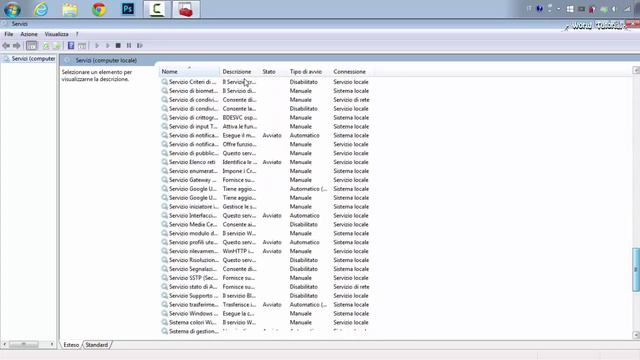Screen dimensions: 640x360
Task: Open the Windows Start orb
Action: [12, 9]
